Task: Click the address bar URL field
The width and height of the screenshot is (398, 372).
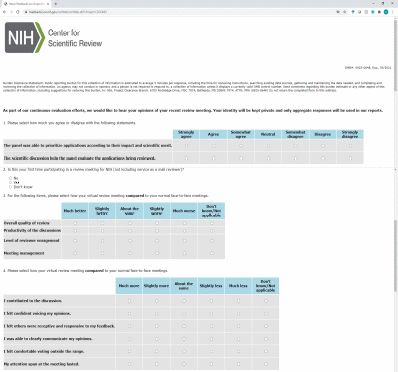Action: [180, 12]
